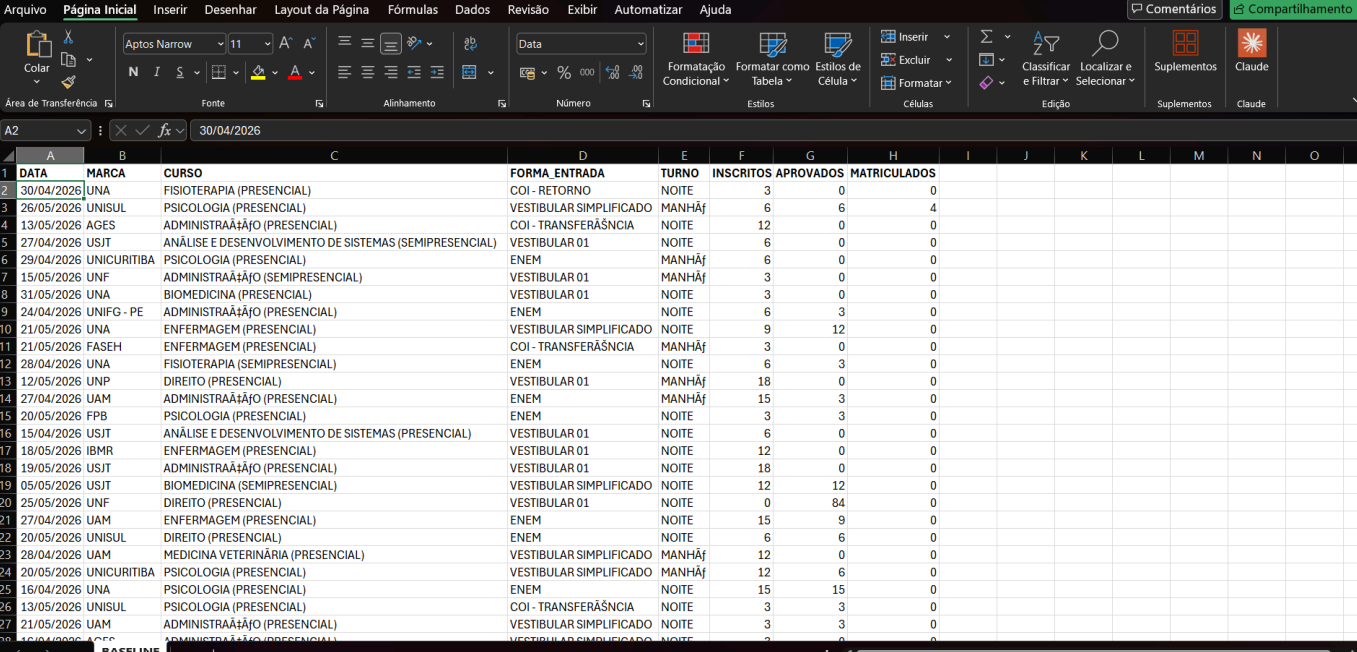Click the Decrease Indent icon

[414, 72]
